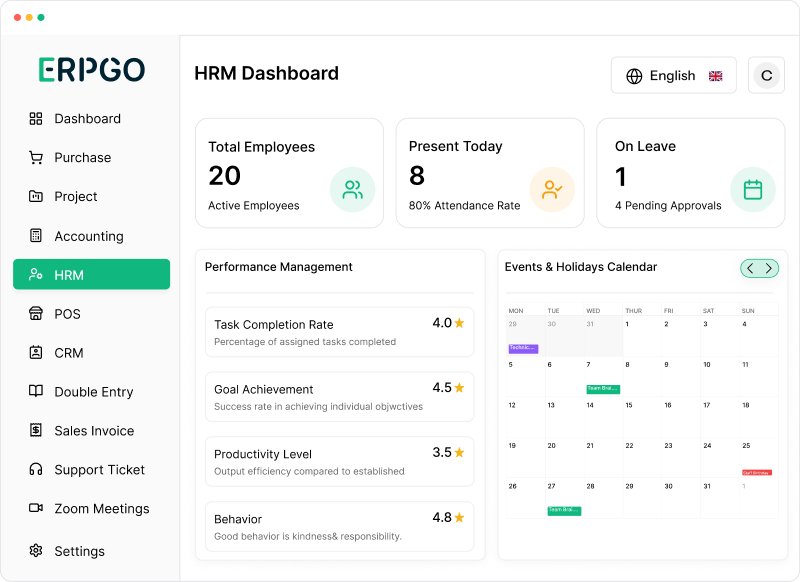Viewport: 800px width, 582px height.
Task: Open Purchase menu item
Action: click(91, 158)
